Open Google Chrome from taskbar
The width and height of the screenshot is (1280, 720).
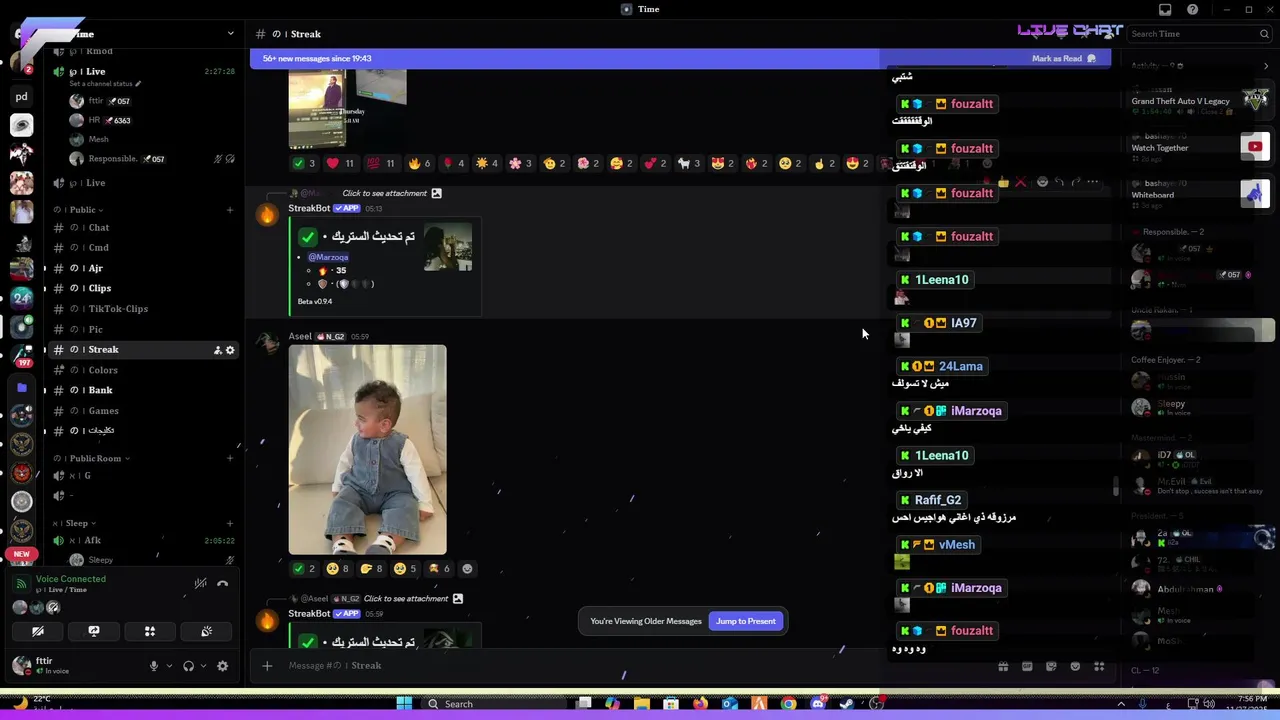[x=788, y=704]
